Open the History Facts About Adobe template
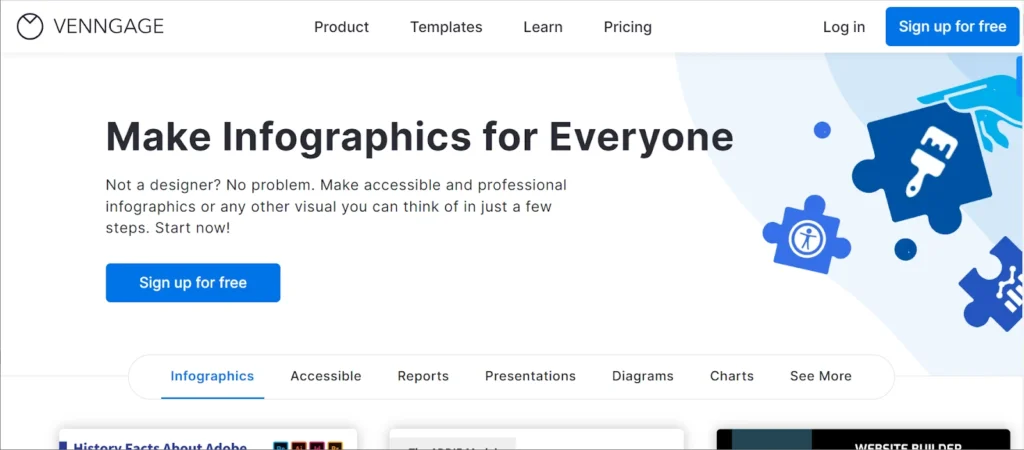Image resolution: width=1024 pixels, height=450 pixels. tap(208, 440)
